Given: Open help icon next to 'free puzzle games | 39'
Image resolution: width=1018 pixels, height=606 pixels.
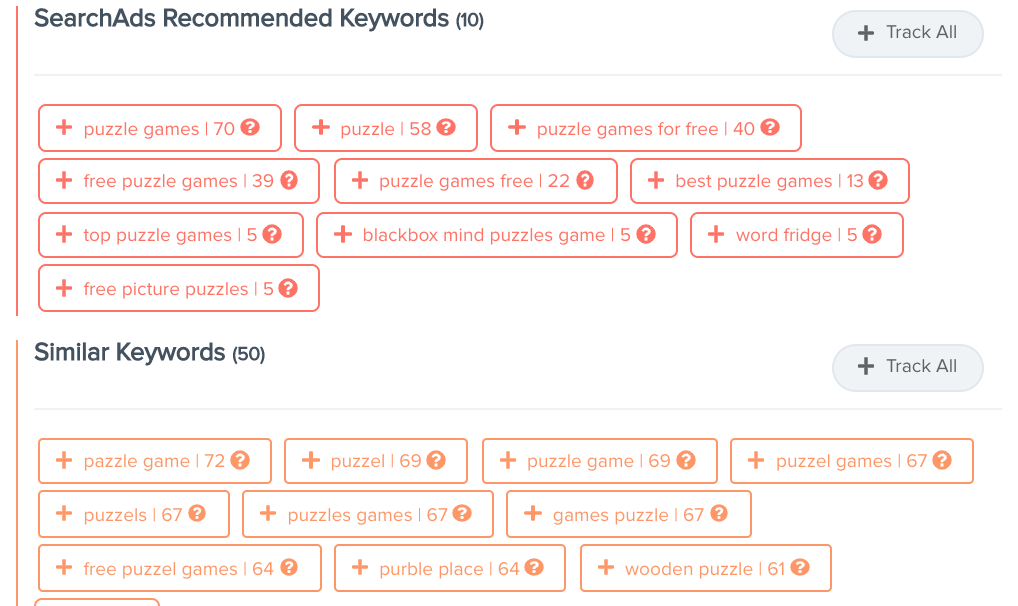Looking at the screenshot, I should pos(289,181).
